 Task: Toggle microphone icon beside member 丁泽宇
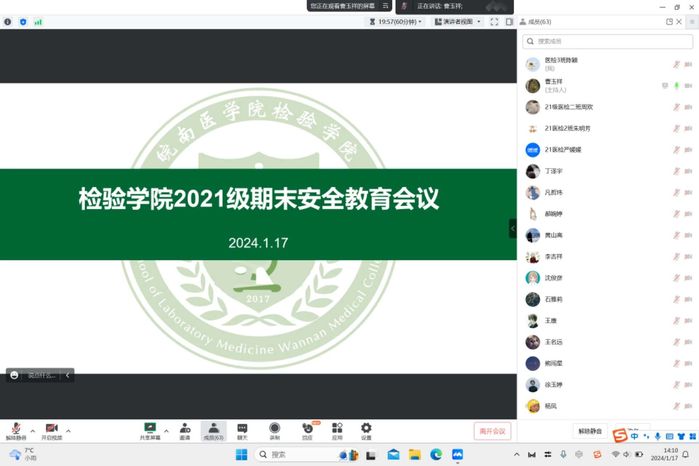(x=676, y=171)
